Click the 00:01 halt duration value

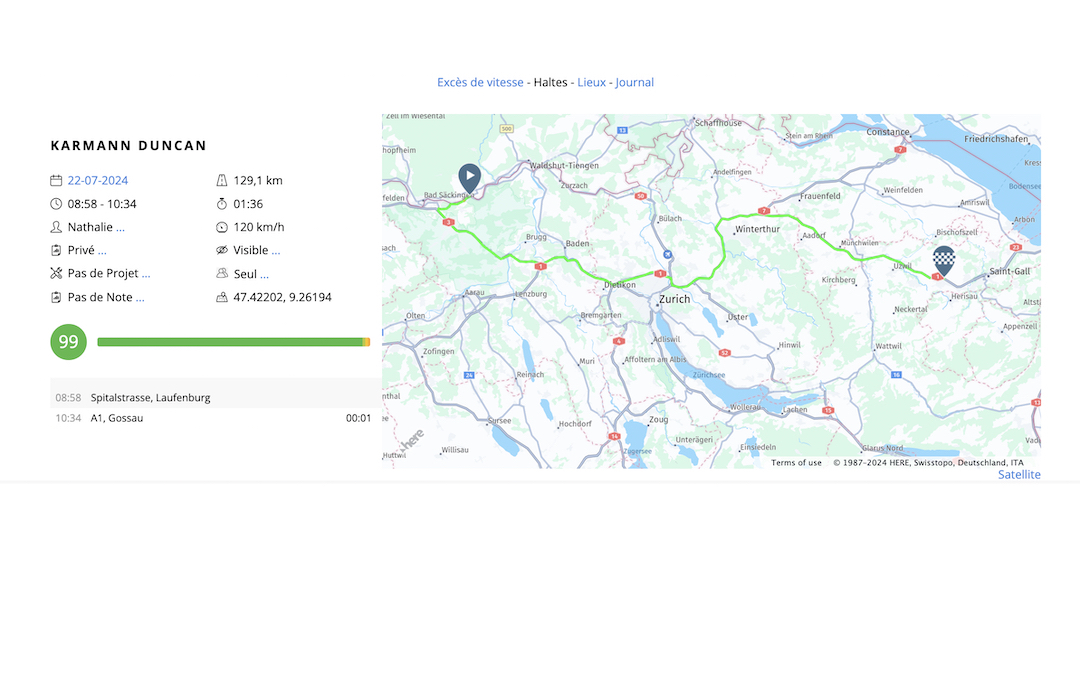coord(358,418)
